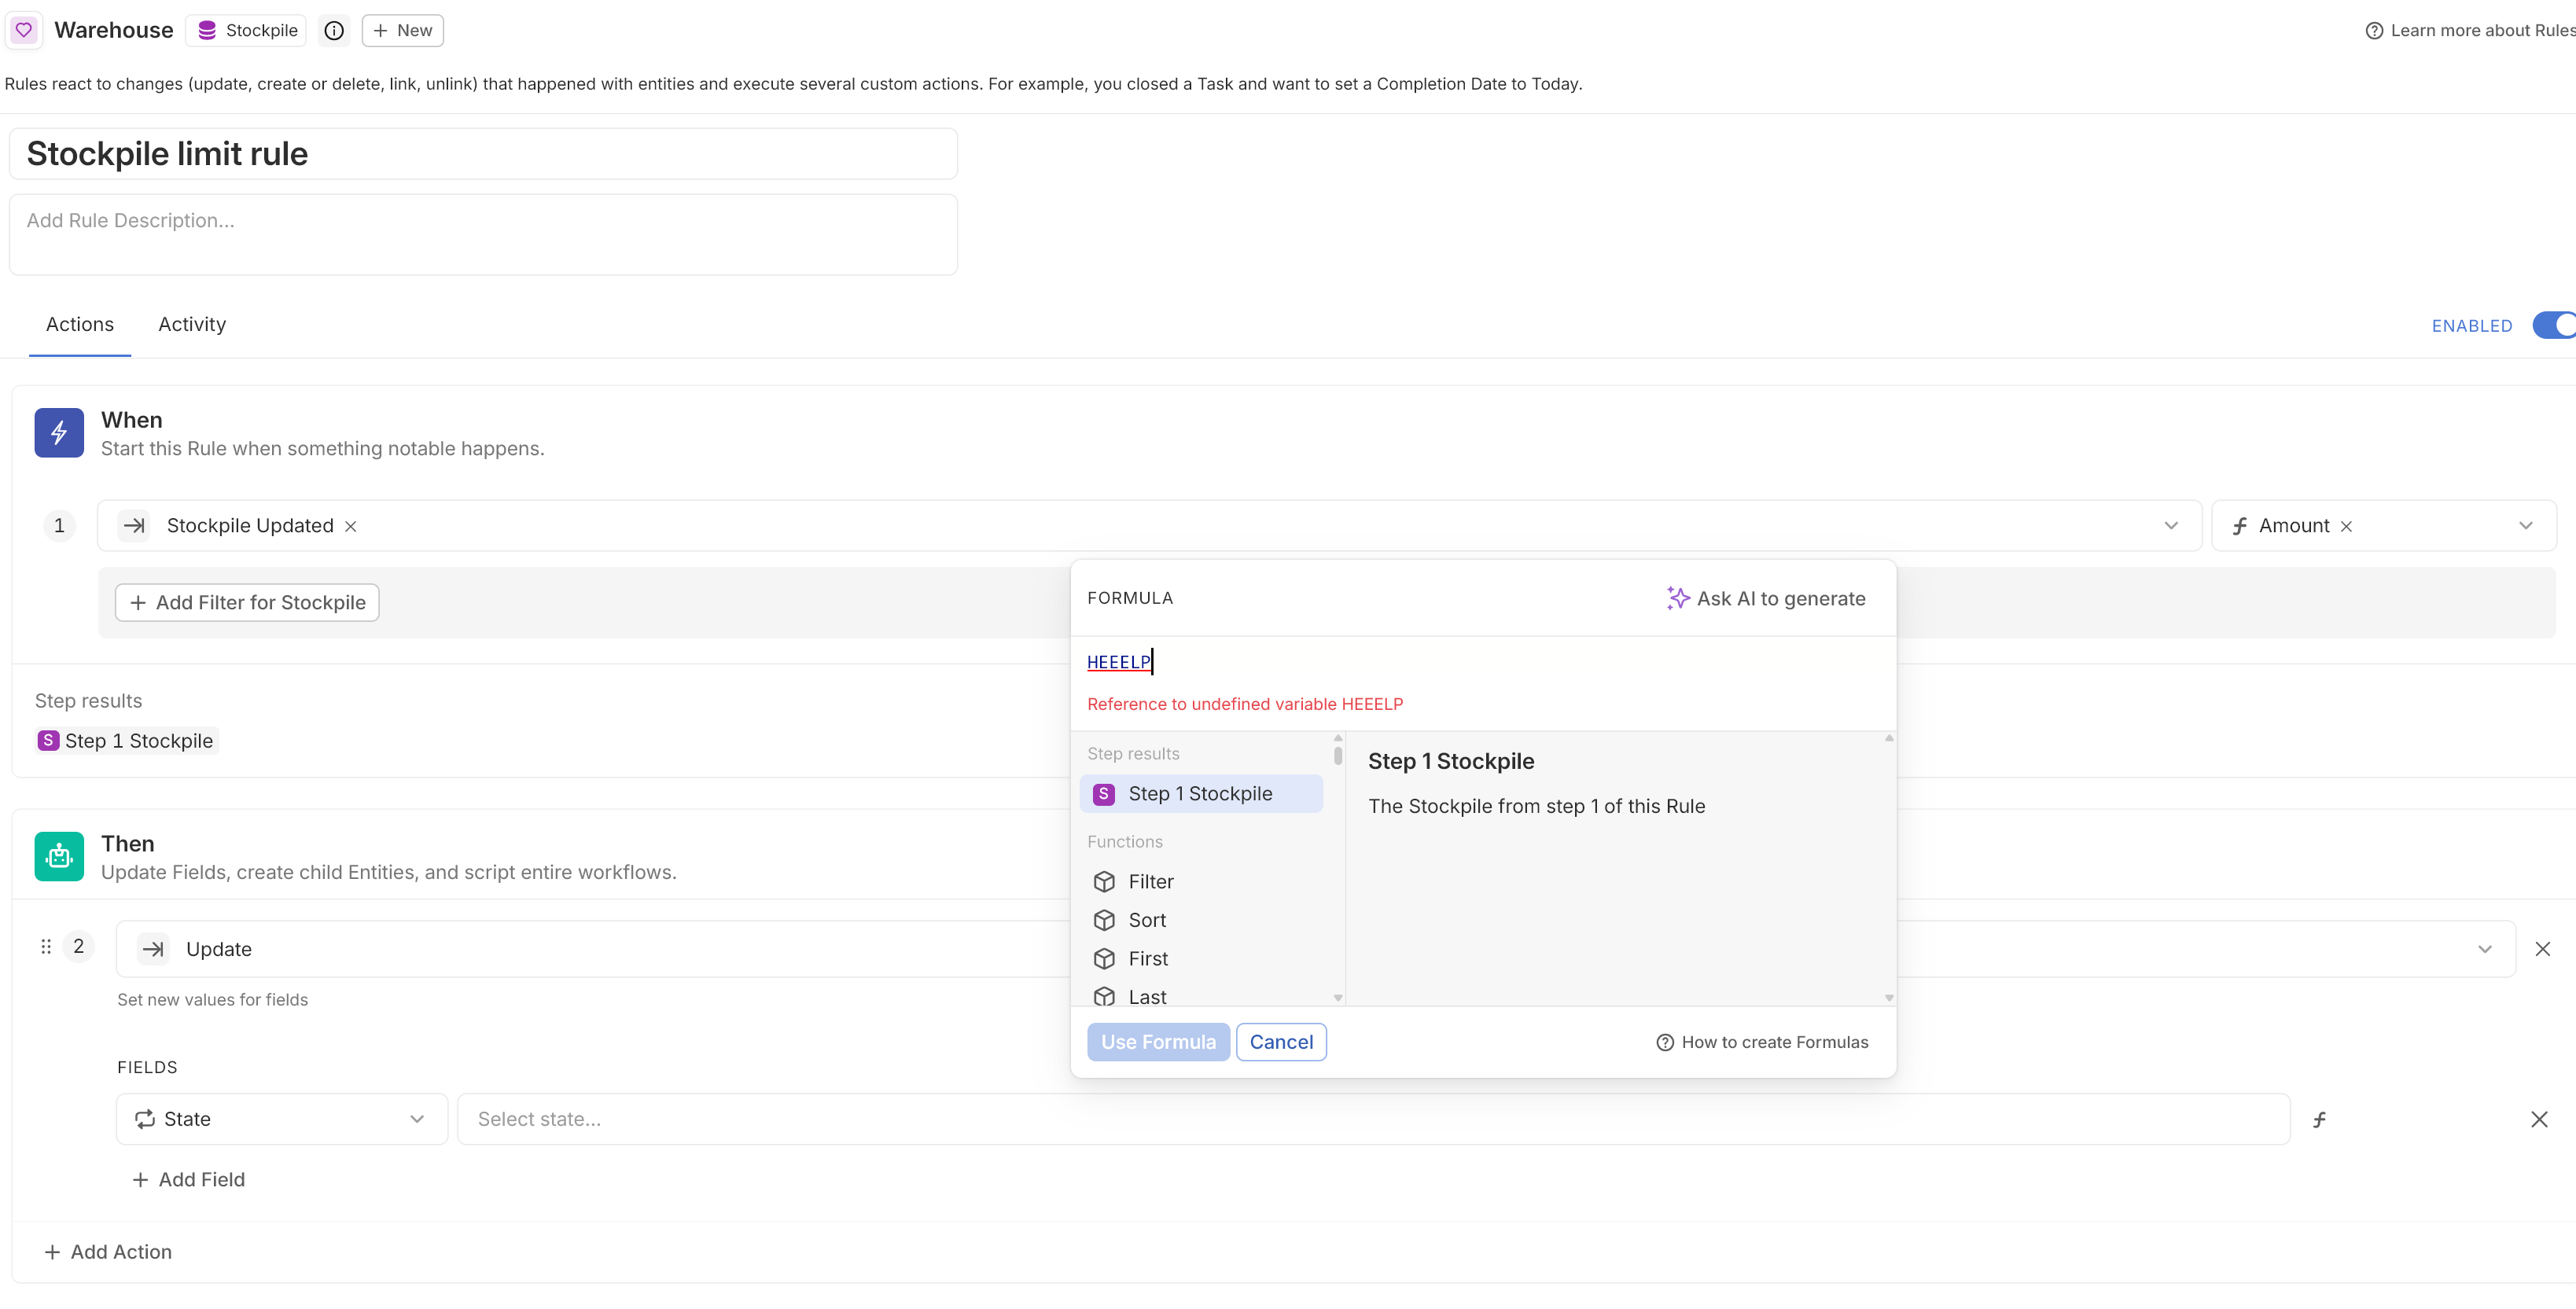Remove the State field row
This screenshot has width=2576, height=1309.
pyautogui.click(x=2539, y=1119)
